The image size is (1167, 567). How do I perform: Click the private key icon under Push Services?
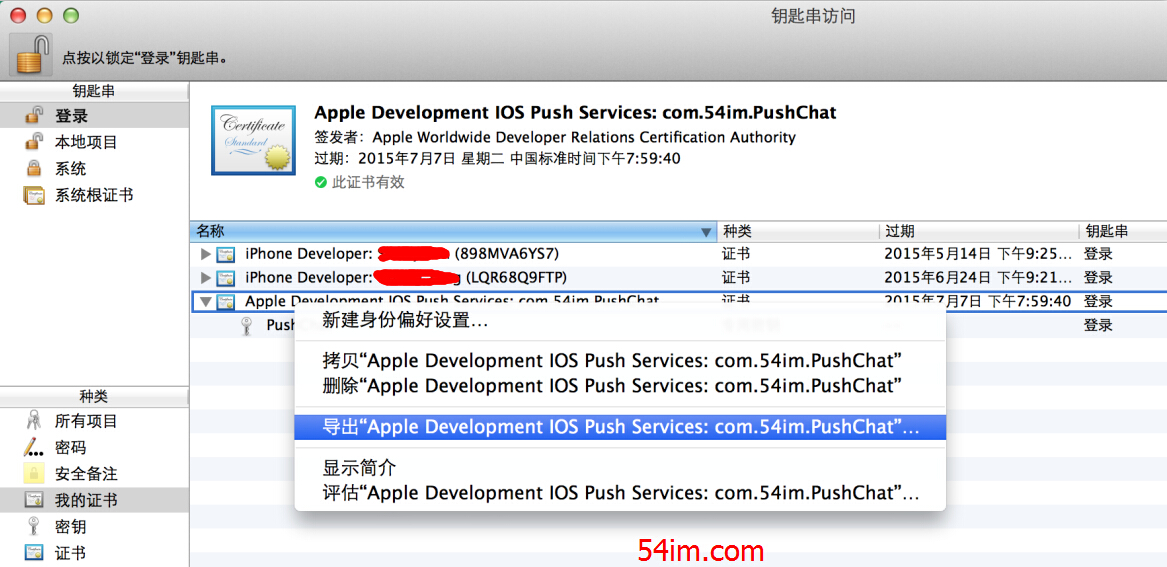(x=248, y=325)
